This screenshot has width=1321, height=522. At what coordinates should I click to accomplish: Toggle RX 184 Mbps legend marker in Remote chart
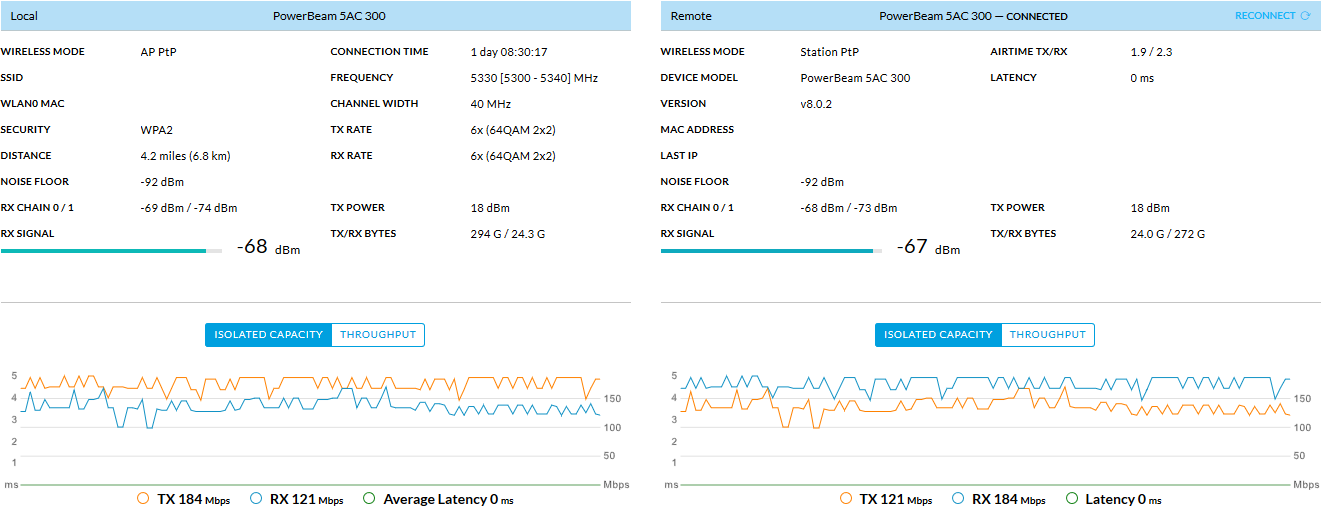point(958,498)
